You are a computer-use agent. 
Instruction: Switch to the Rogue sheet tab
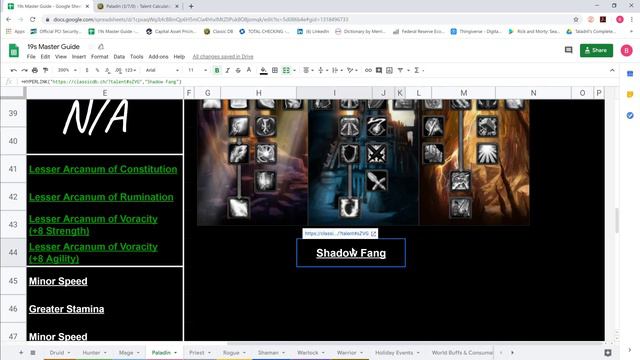pyautogui.click(x=233, y=352)
